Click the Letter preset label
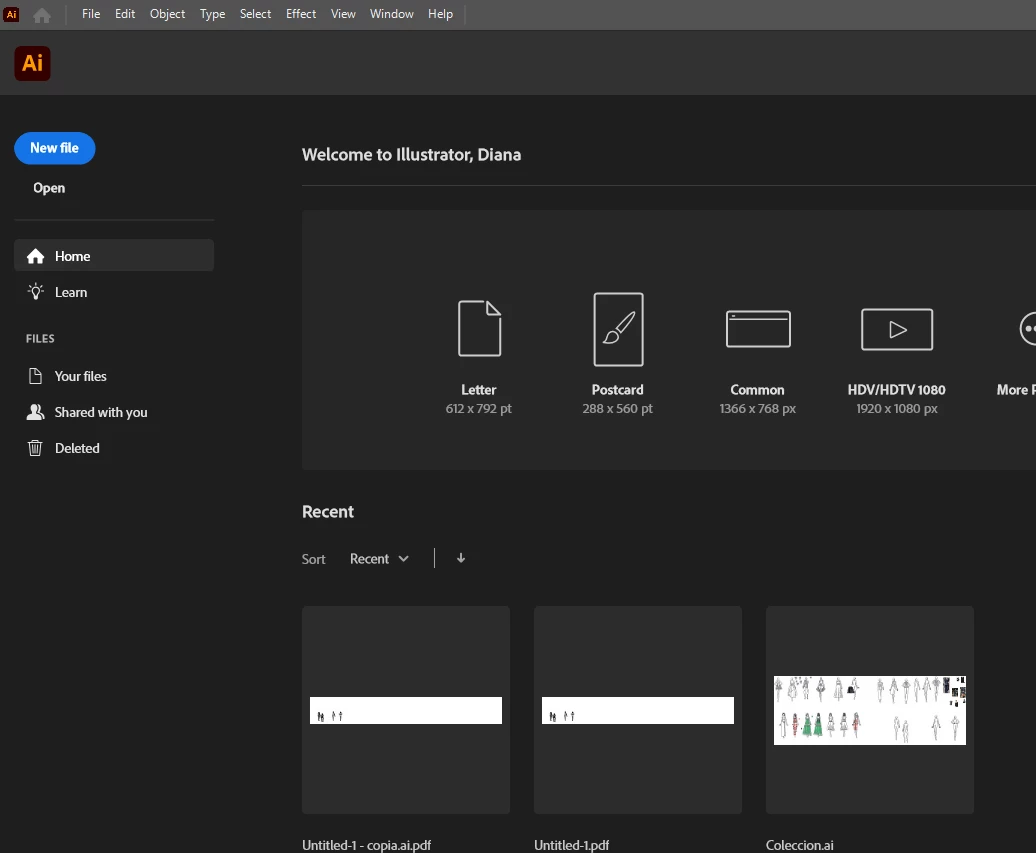1036x853 pixels. tap(479, 390)
